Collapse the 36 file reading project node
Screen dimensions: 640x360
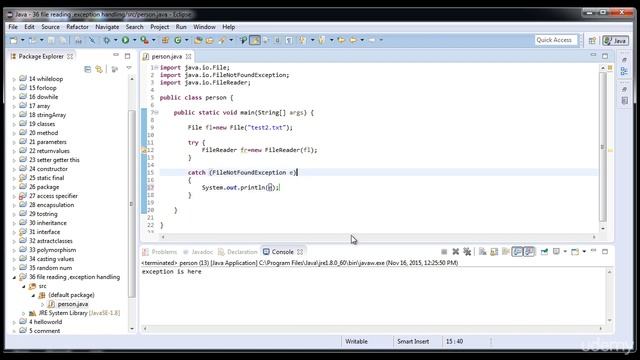coord(14,277)
